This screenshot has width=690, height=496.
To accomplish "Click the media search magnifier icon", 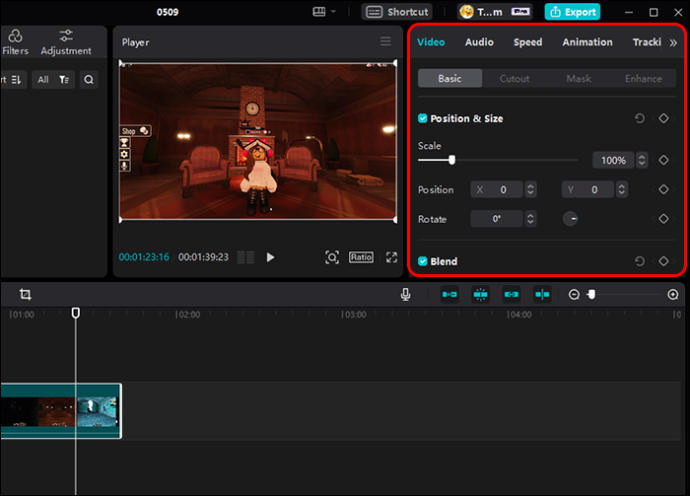I will click(x=89, y=80).
